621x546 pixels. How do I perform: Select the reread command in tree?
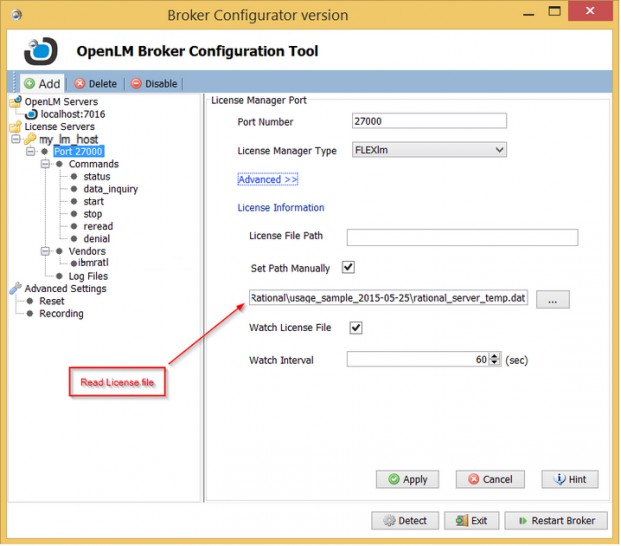coord(98,226)
